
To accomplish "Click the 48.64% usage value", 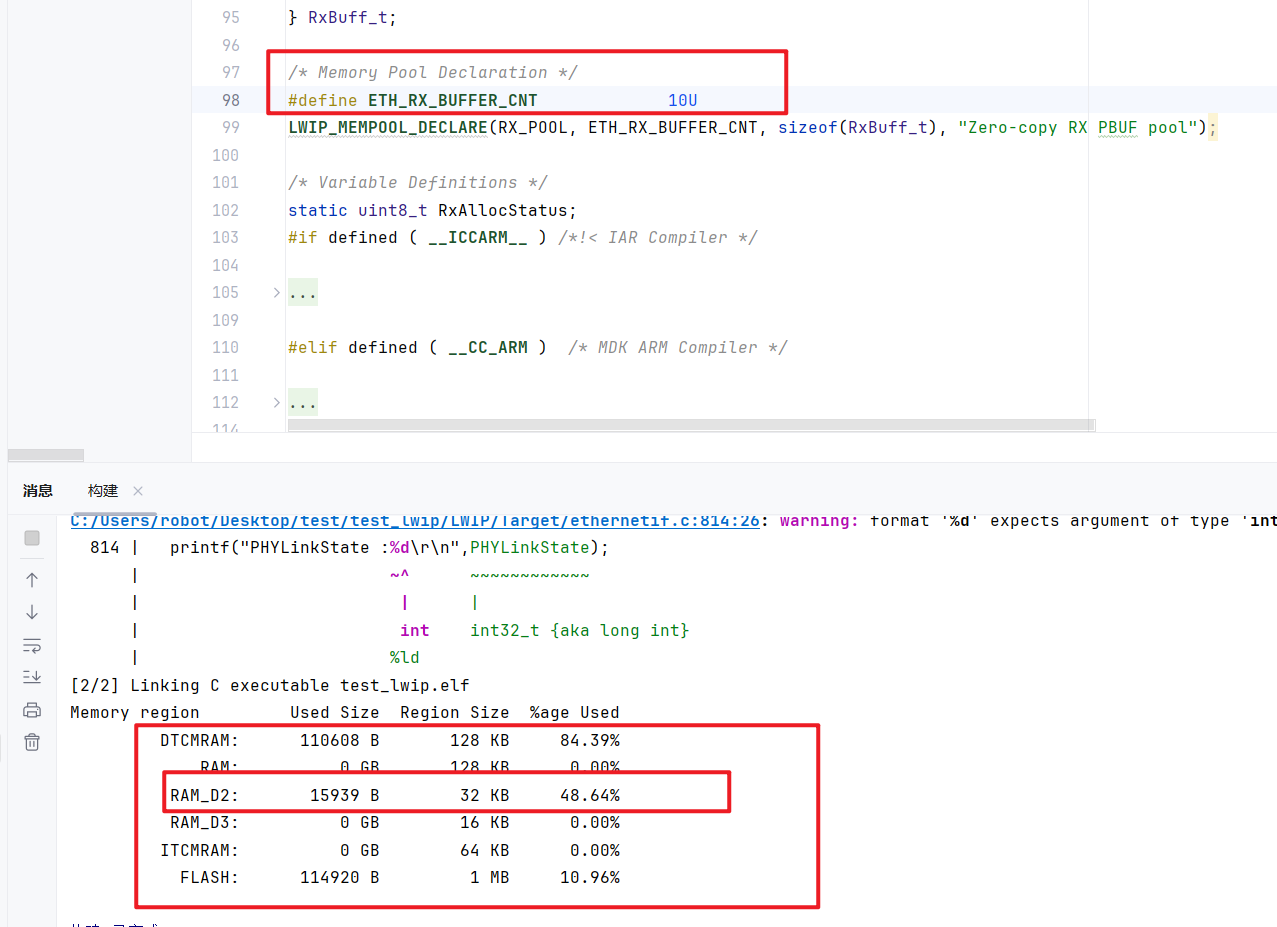I will 590,795.
